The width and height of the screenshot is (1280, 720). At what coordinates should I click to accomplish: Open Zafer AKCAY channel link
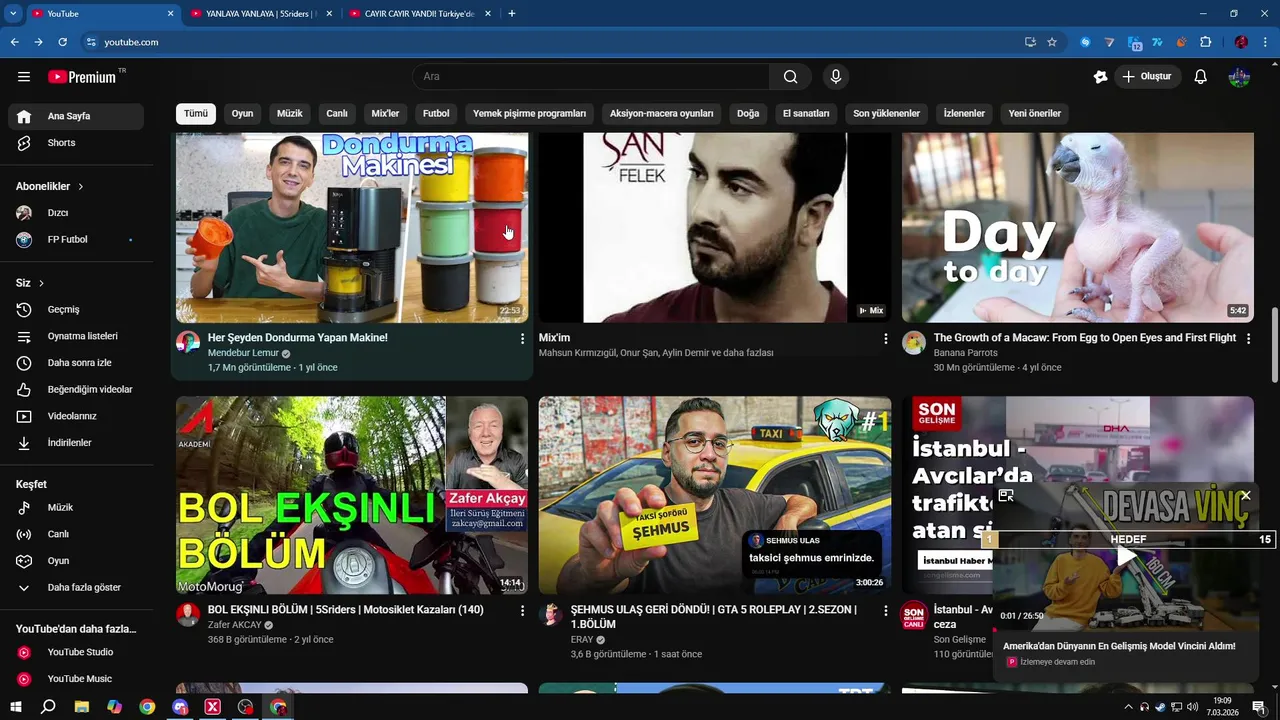click(234, 625)
